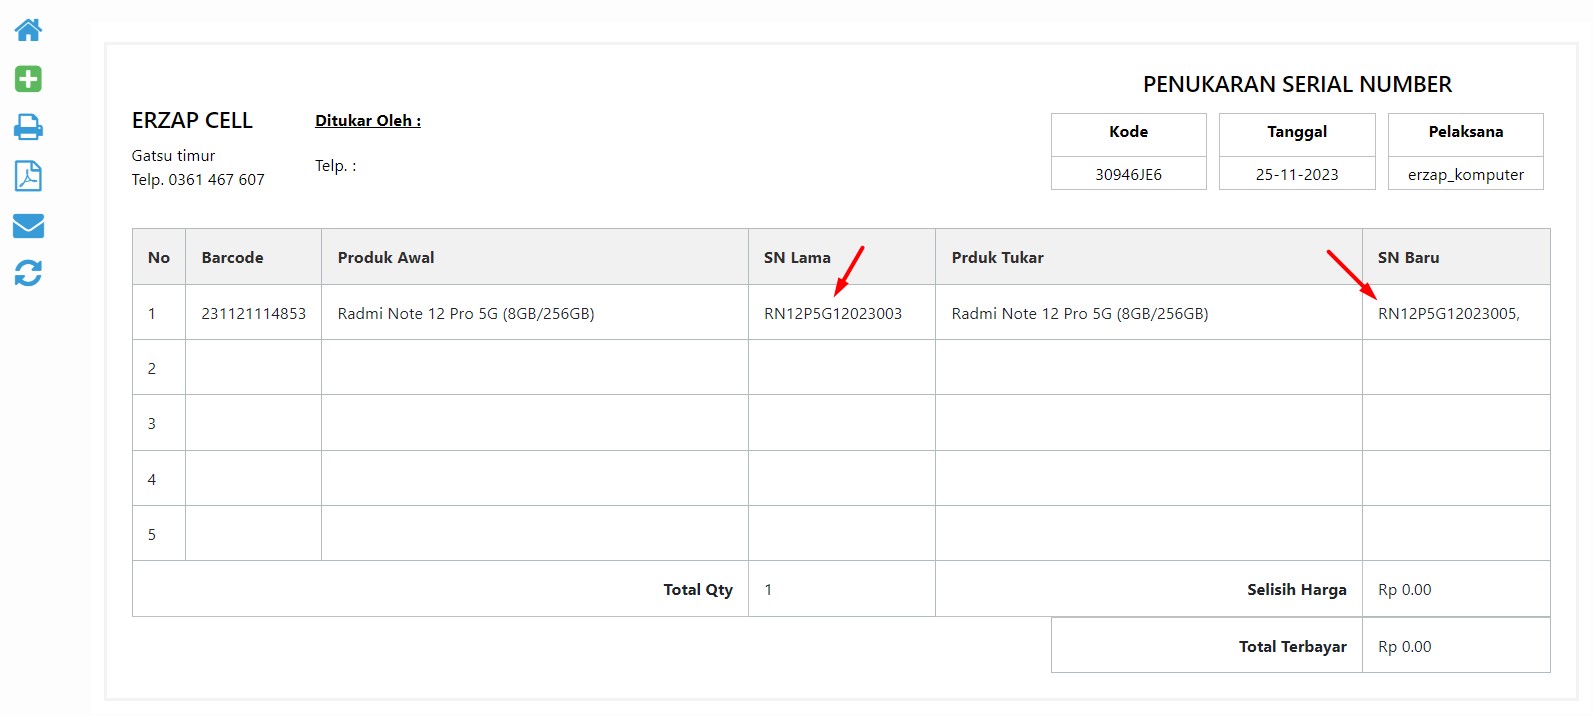Click the 'No' column header
The image size is (1593, 716).
pos(159,257)
